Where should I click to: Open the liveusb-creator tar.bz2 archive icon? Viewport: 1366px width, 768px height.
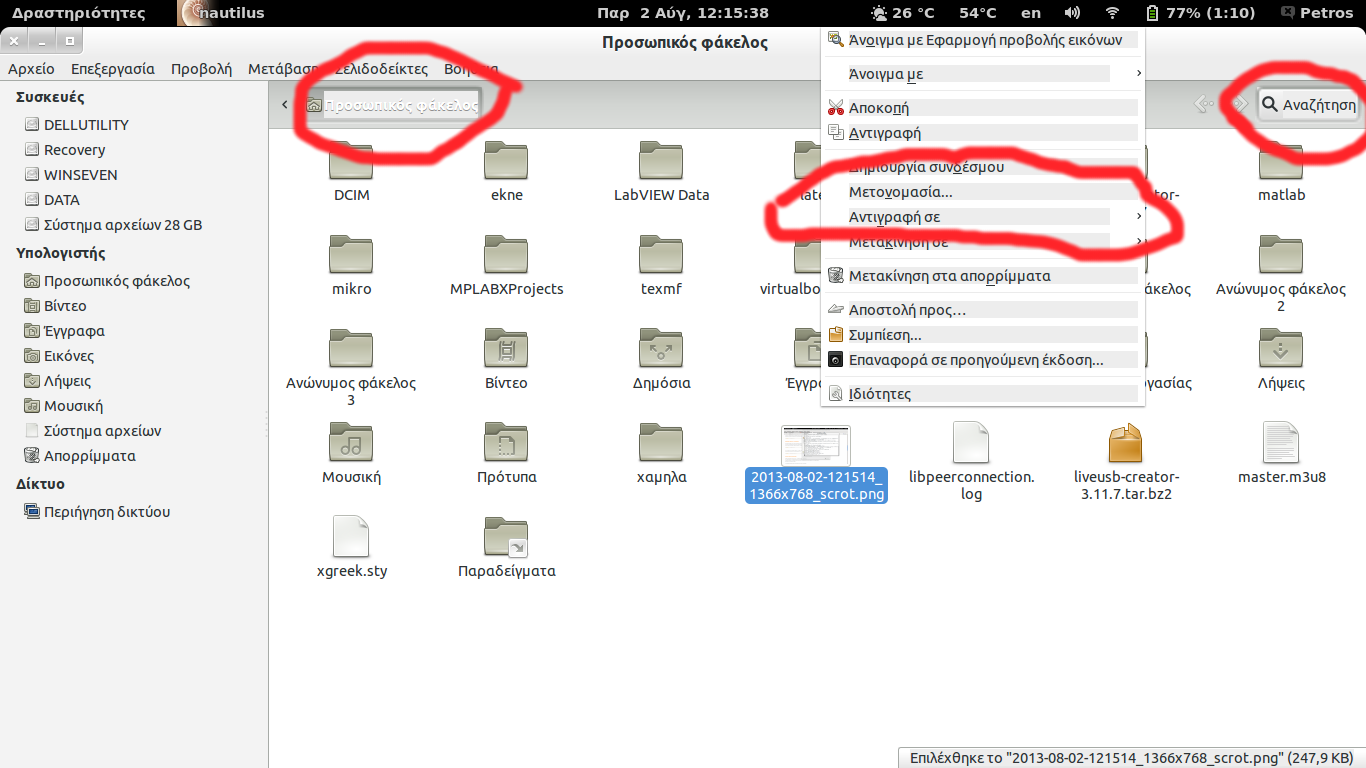click(x=1125, y=444)
